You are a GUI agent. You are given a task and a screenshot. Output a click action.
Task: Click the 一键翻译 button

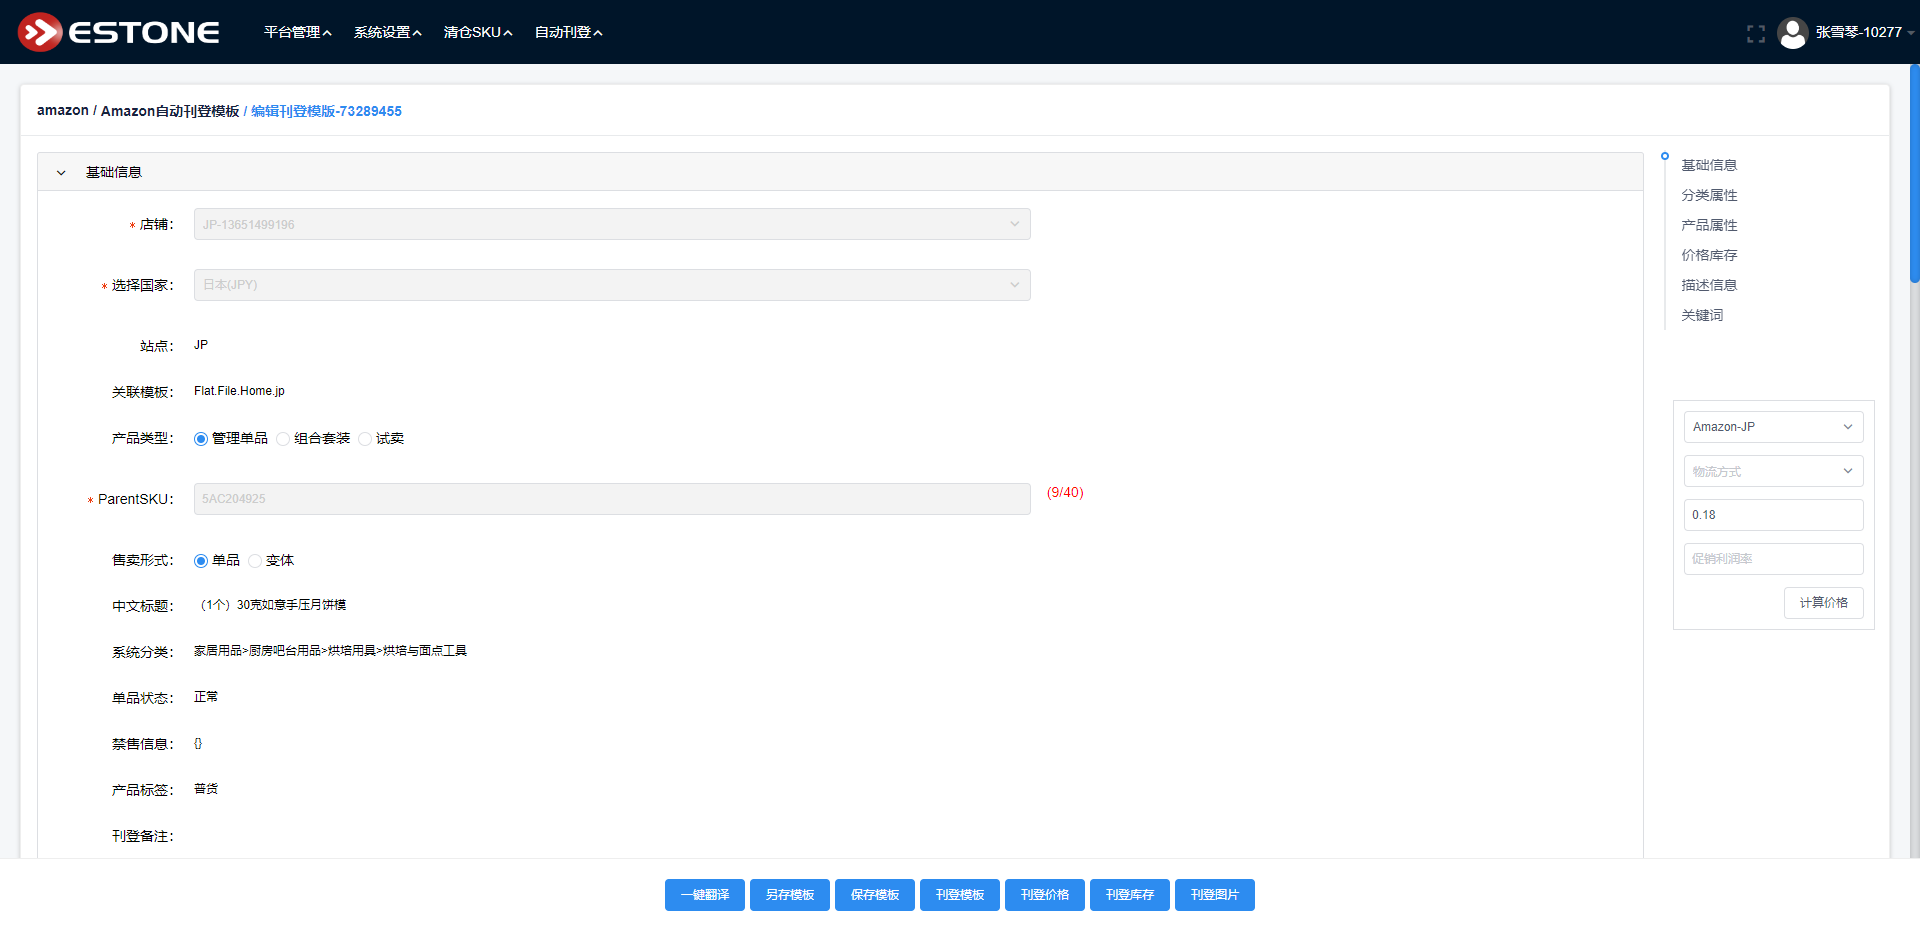click(704, 895)
